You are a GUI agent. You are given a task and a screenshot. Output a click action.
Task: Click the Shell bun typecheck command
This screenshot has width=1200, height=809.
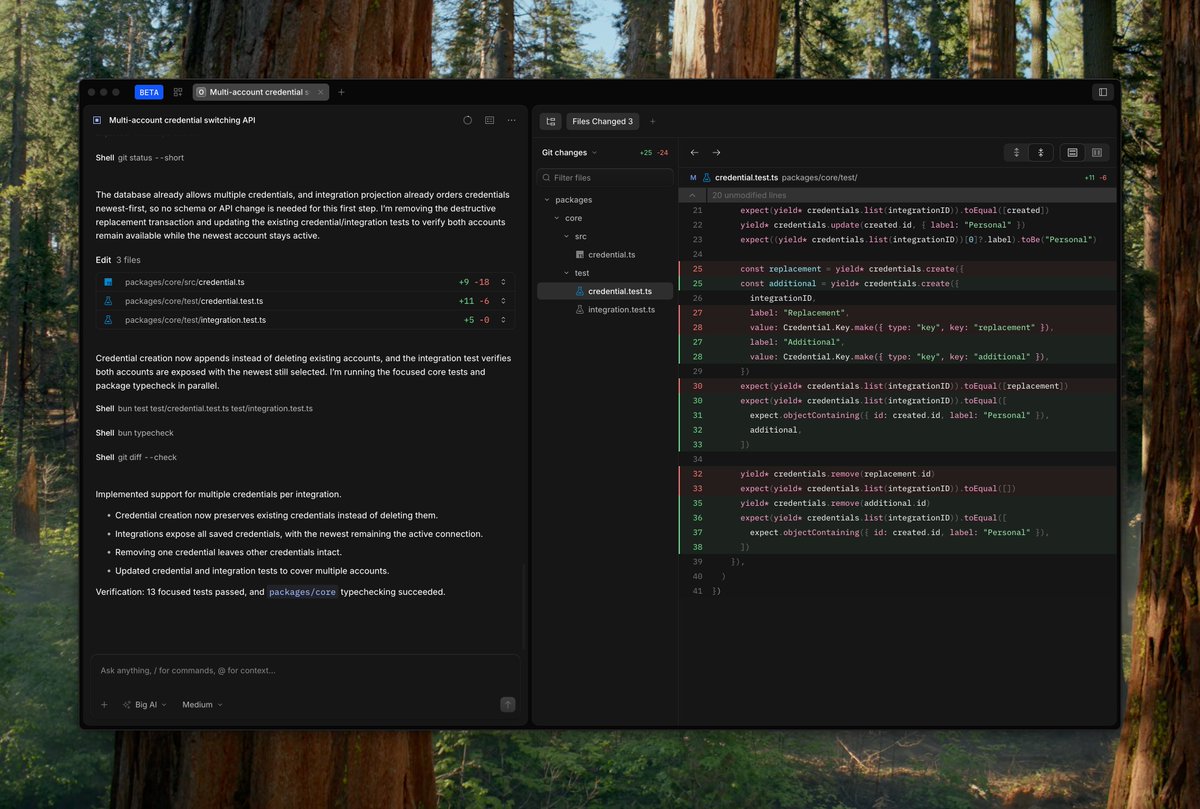point(135,433)
